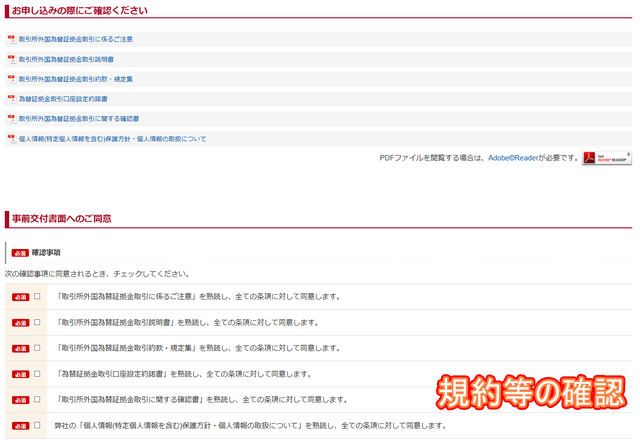This screenshot has height=446, width=640.
Task: Check agreement box for 取引に係るご注意
Action: click(37, 296)
